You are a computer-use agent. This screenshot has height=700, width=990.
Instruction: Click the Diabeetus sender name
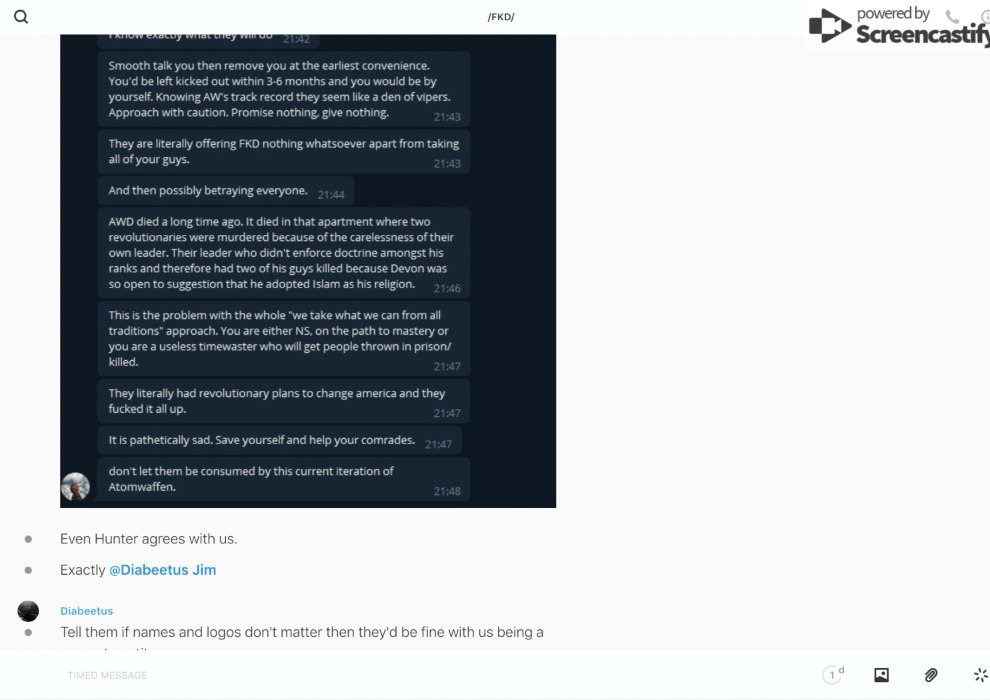(86, 611)
